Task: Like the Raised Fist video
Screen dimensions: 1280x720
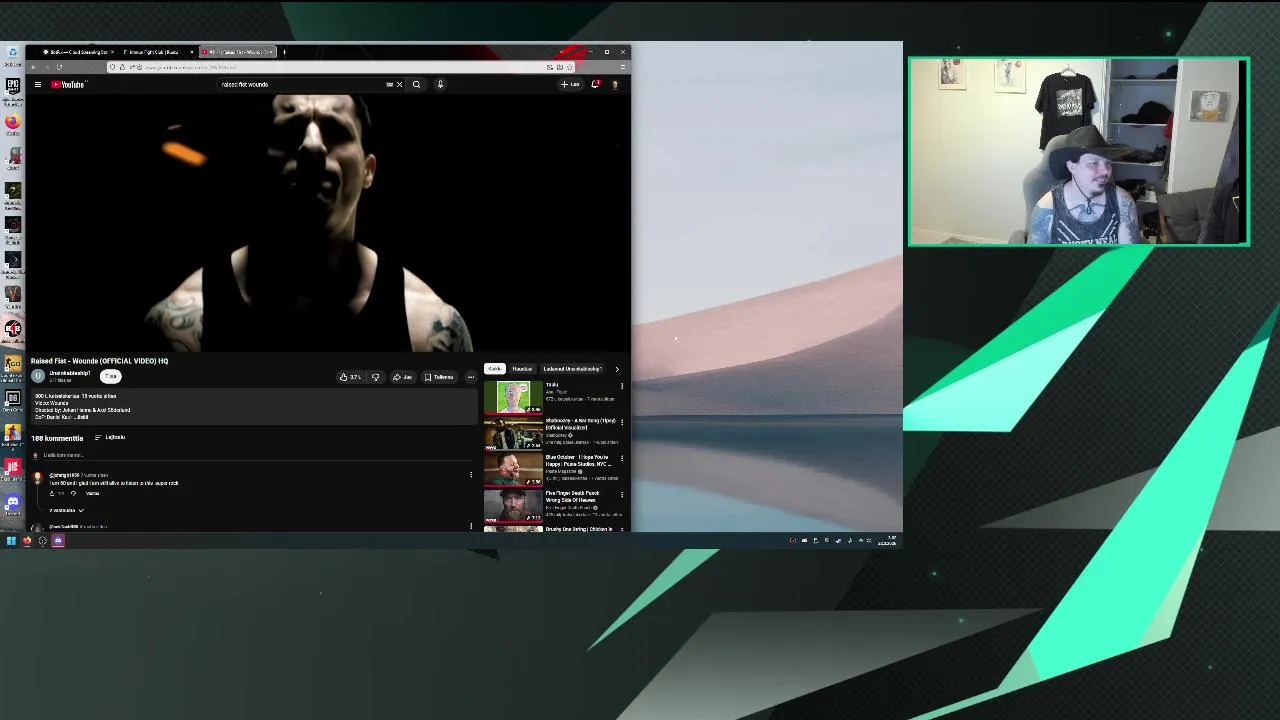Action: tap(350, 377)
